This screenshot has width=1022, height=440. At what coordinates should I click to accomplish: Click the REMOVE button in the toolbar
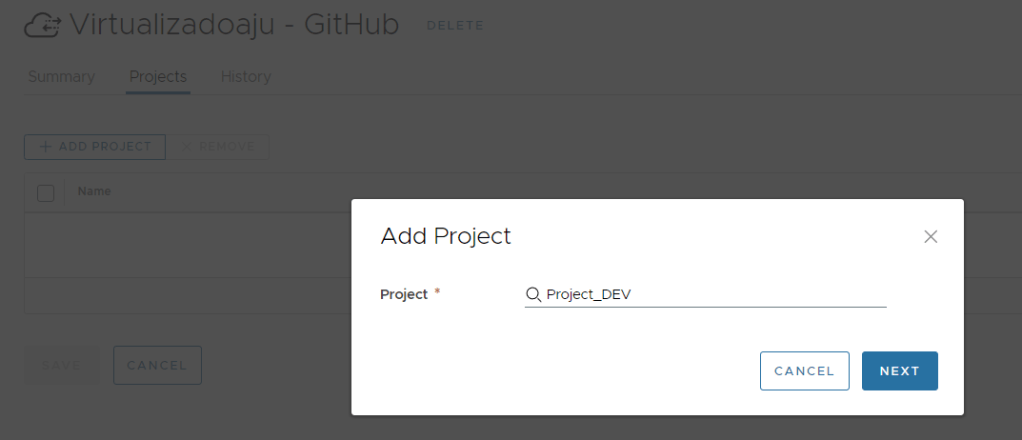click(217, 146)
